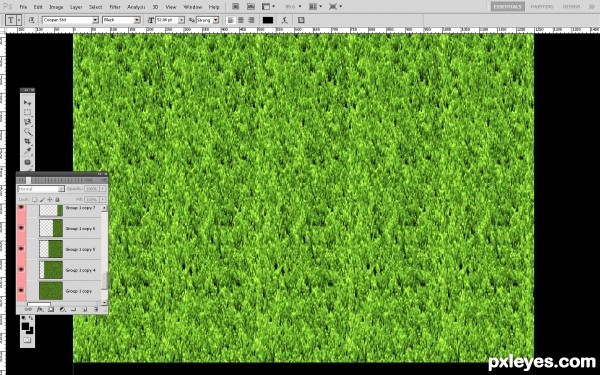Viewport: 600px width, 375px height.
Task: Open the Layer menu
Action: [x=76, y=7]
